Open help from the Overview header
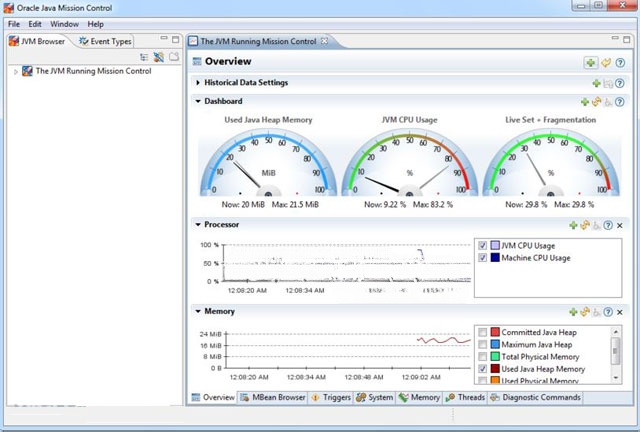 [620, 63]
